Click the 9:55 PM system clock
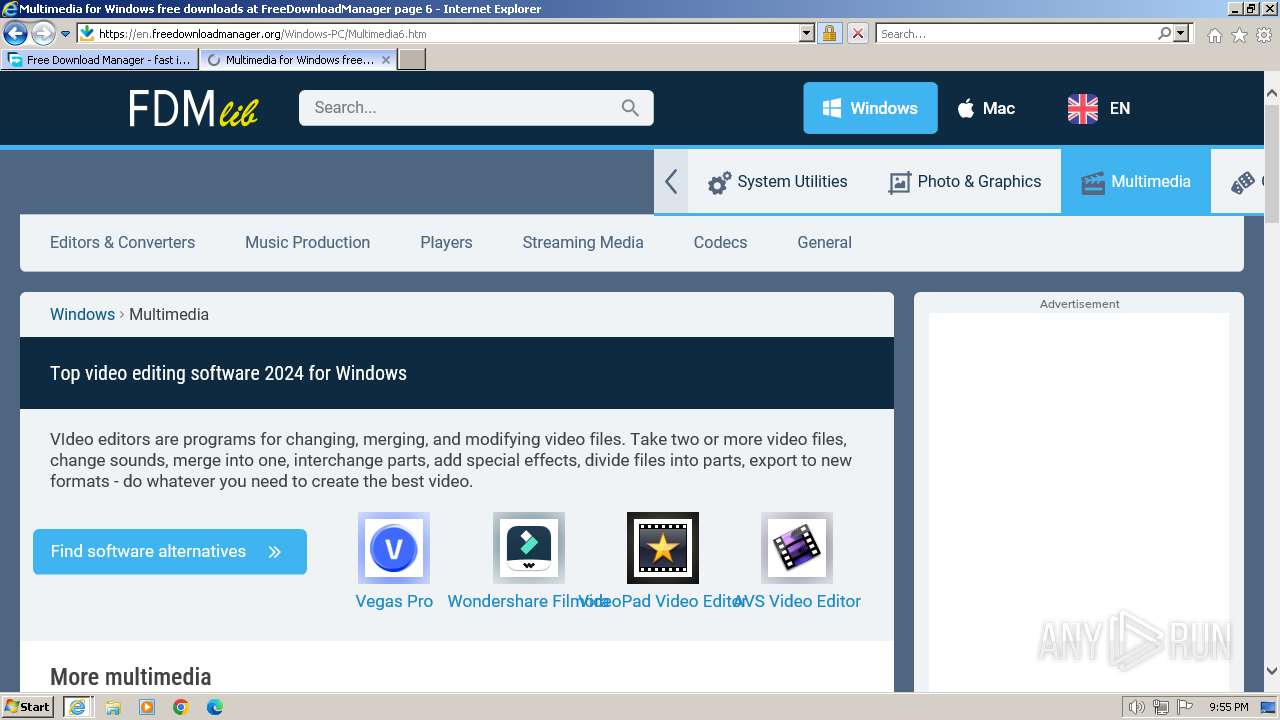The width and height of the screenshot is (1280, 720). click(1228, 707)
